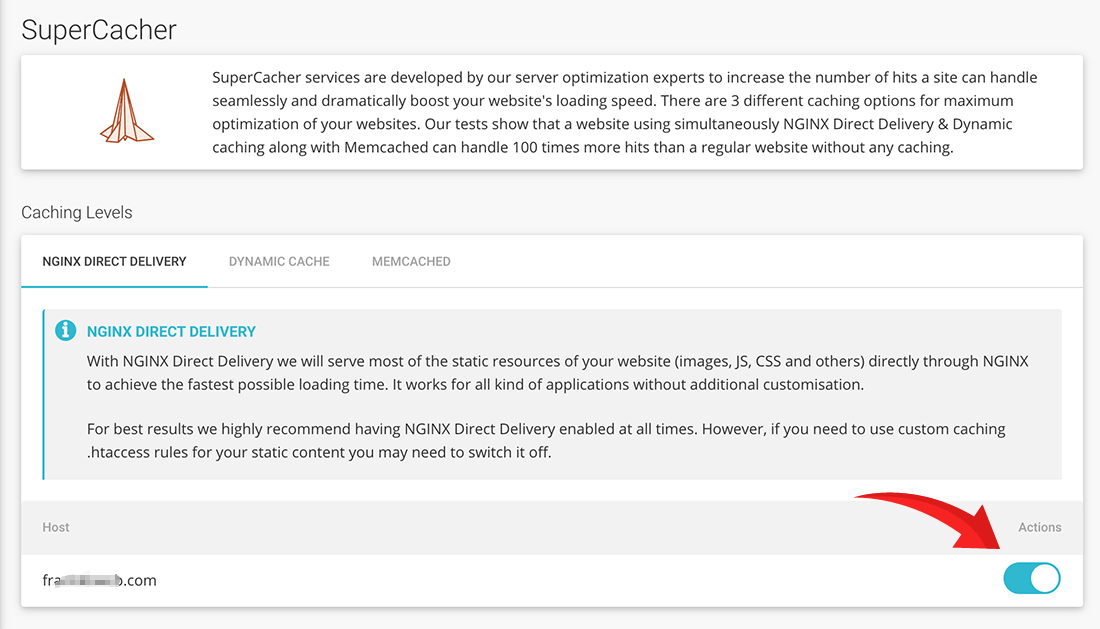Click the Caching Levels section label
1100x629 pixels.
[76, 212]
